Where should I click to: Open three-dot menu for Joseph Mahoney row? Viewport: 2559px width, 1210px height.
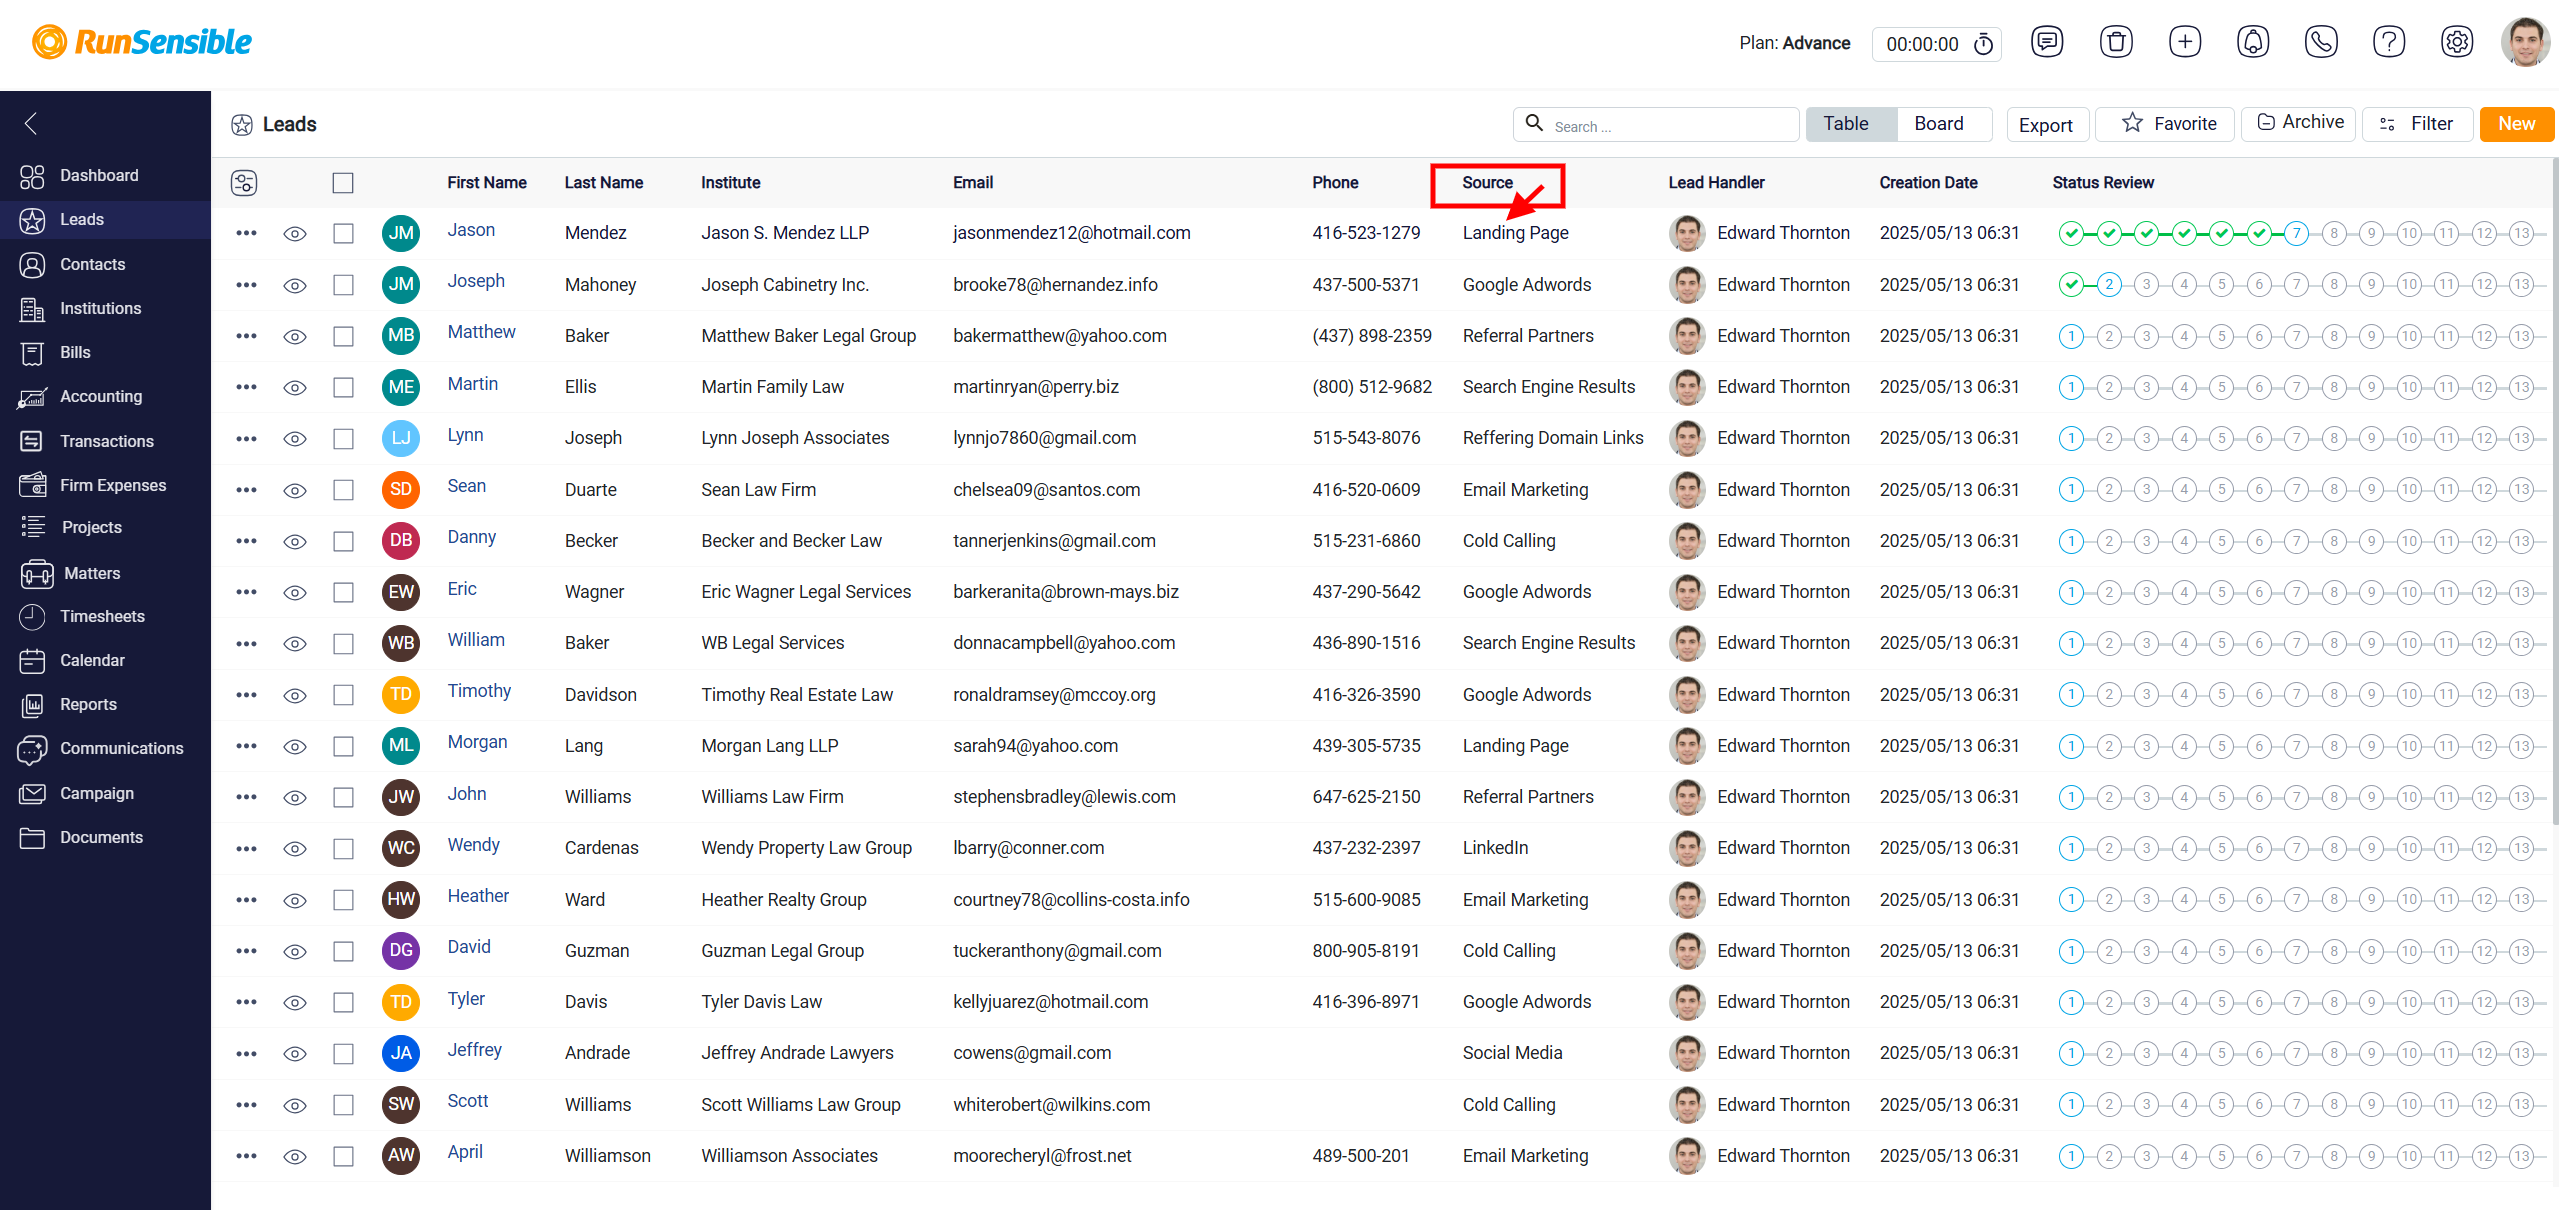[246, 285]
